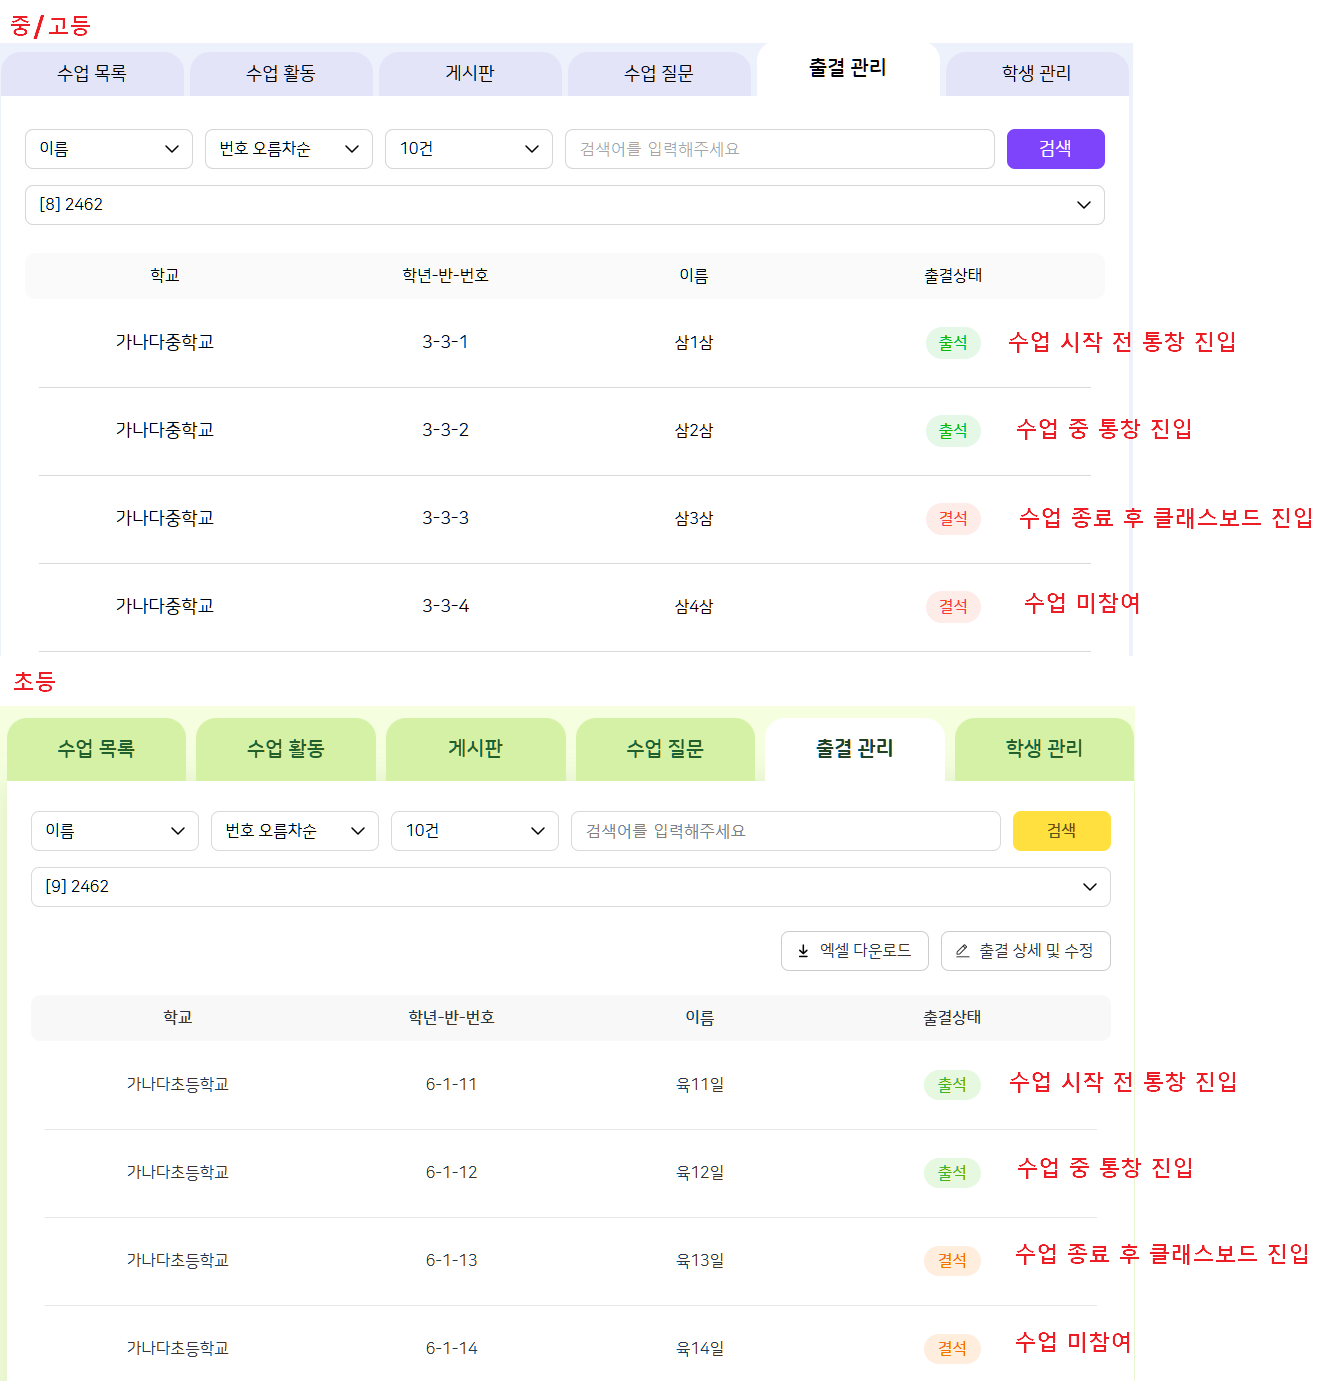Open the bottom 10건 page-size dropdown
This screenshot has width=1343, height=1388.
click(x=475, y=831)
